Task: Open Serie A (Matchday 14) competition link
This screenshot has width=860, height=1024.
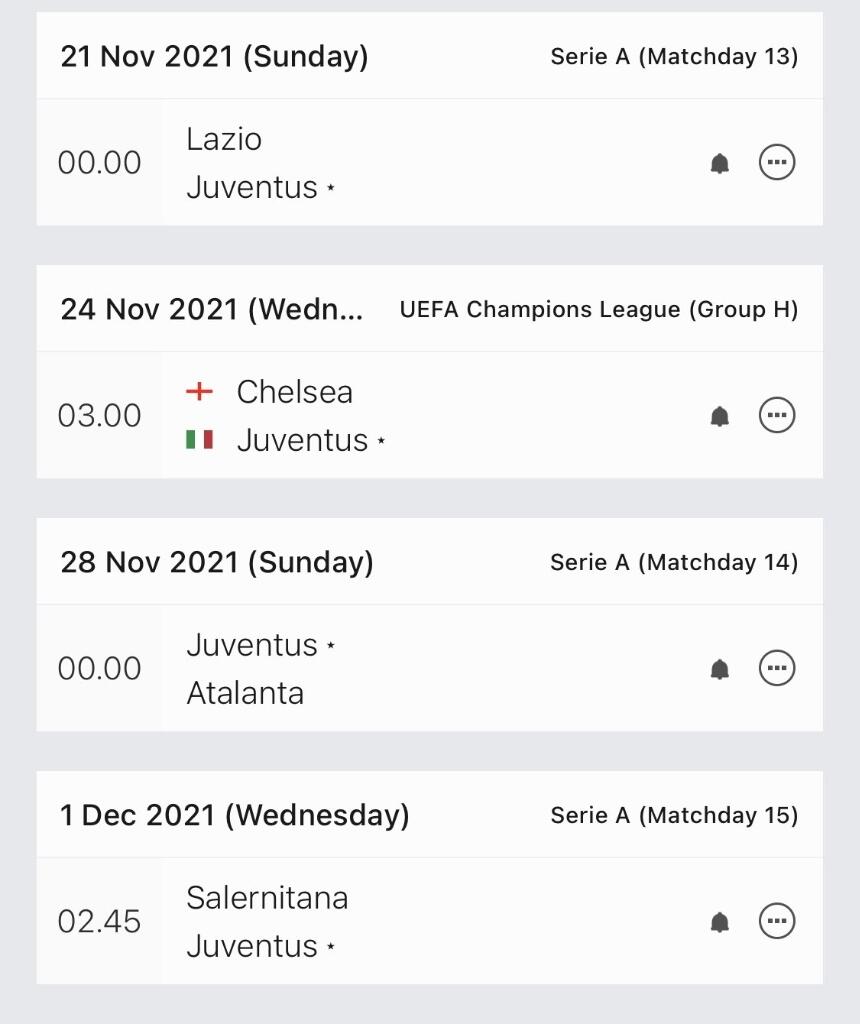Action: coord(674,563)
